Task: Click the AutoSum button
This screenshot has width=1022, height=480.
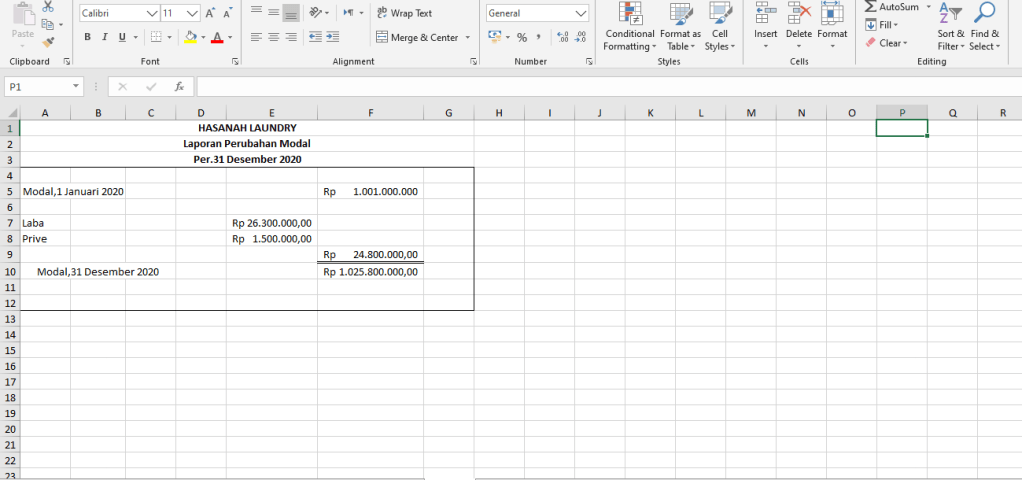Action: point(891,7)
